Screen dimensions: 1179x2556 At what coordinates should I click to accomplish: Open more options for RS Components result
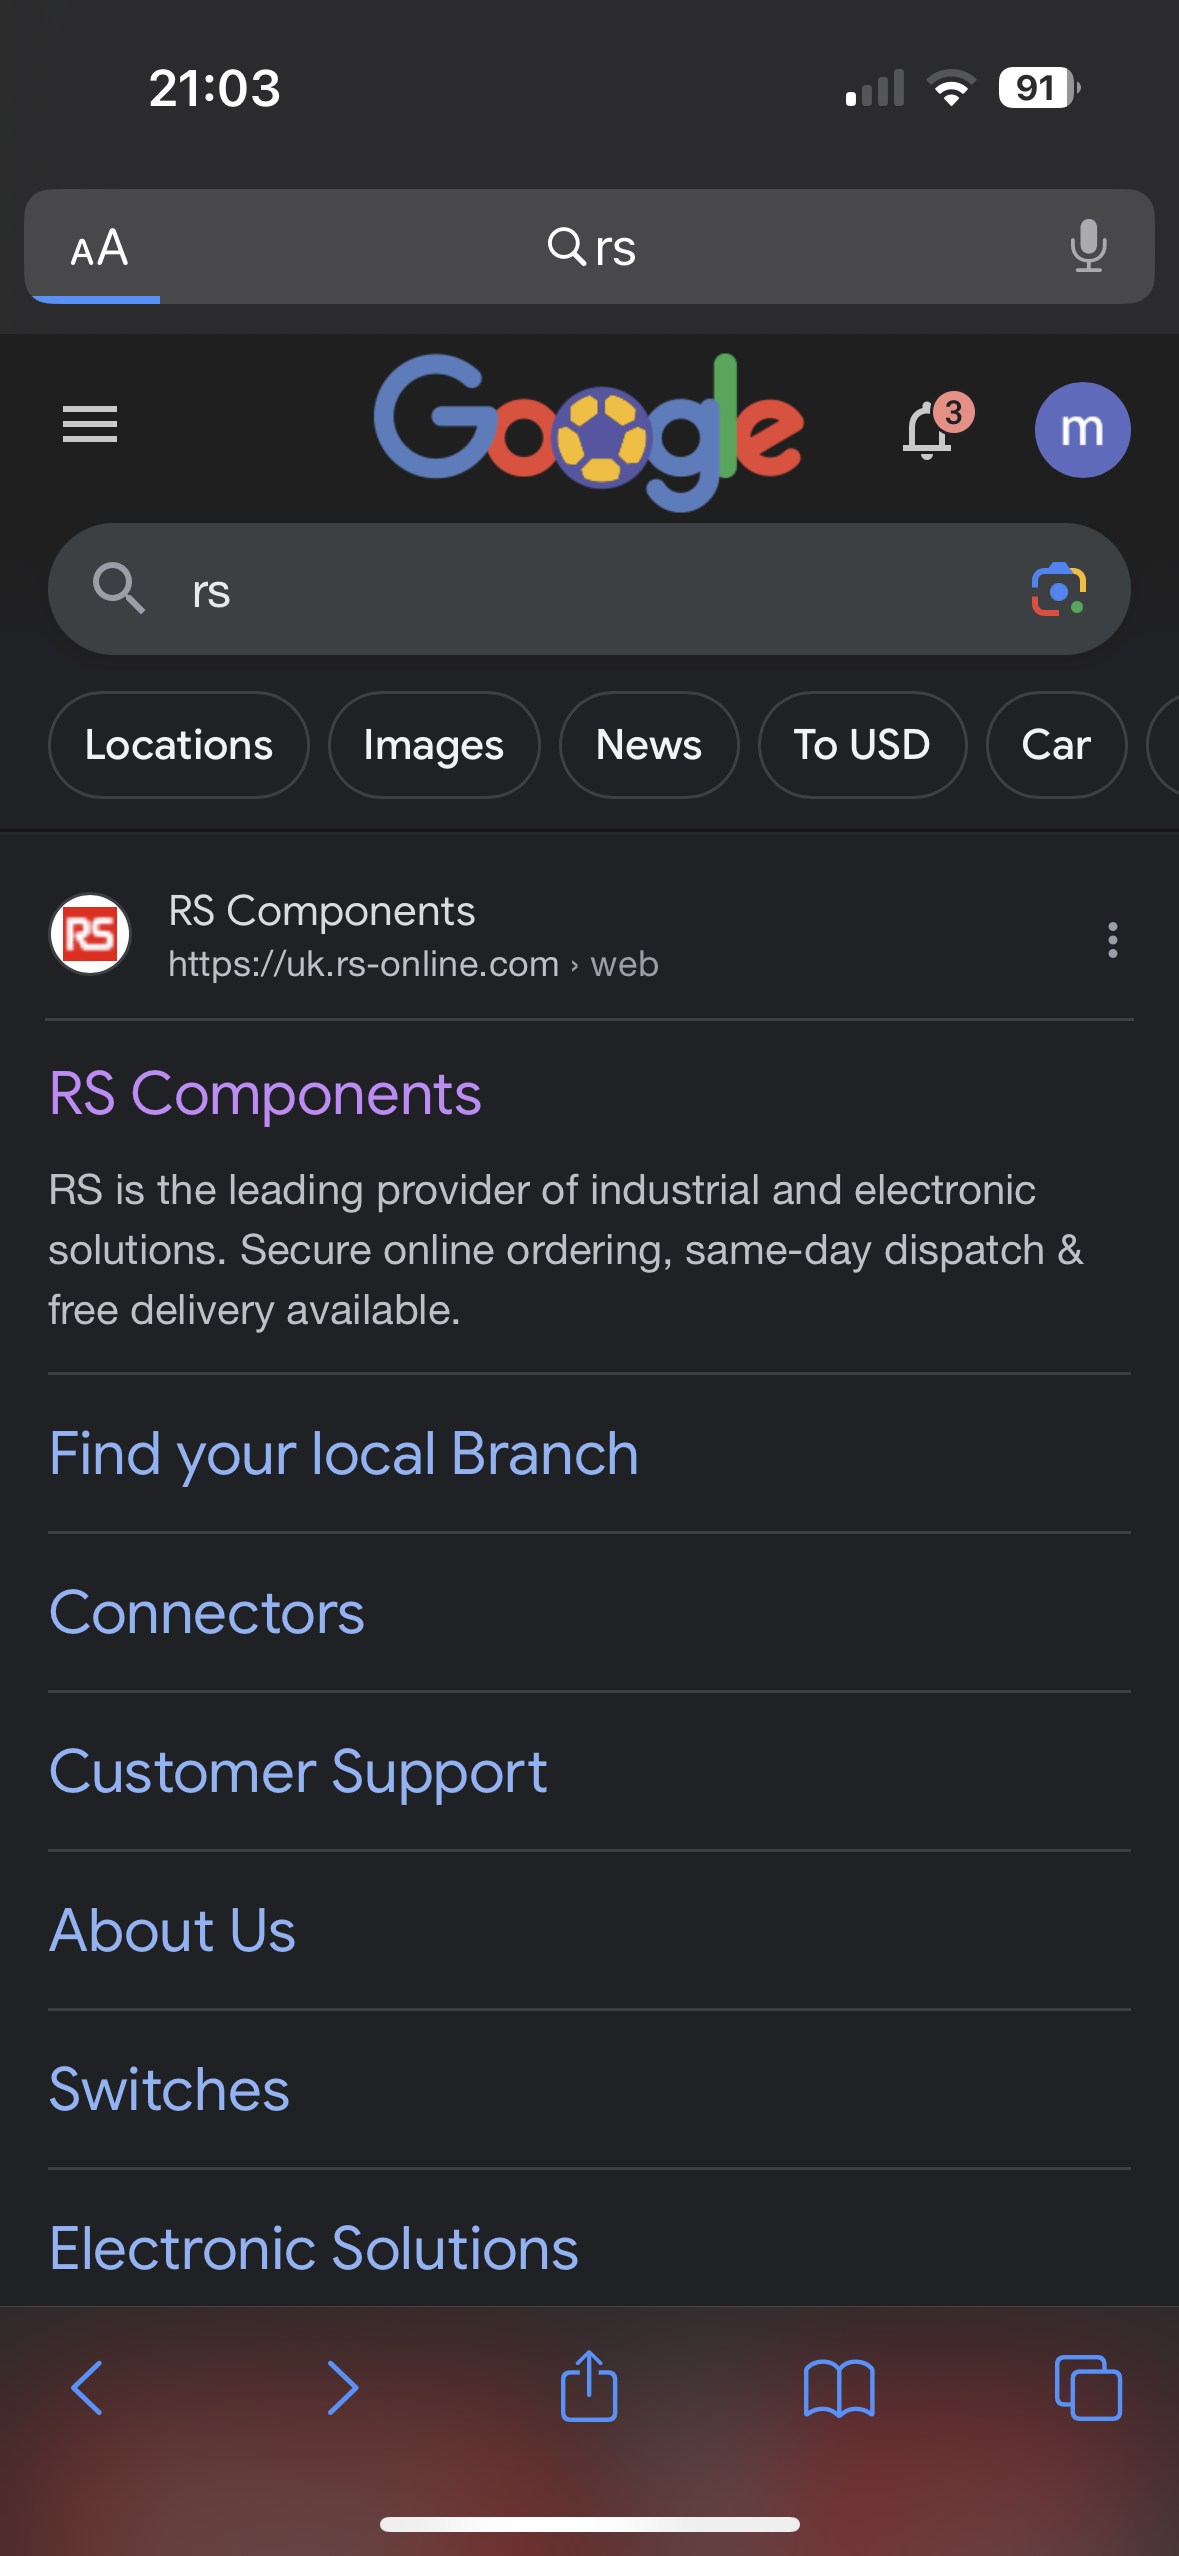(1112, 940)
